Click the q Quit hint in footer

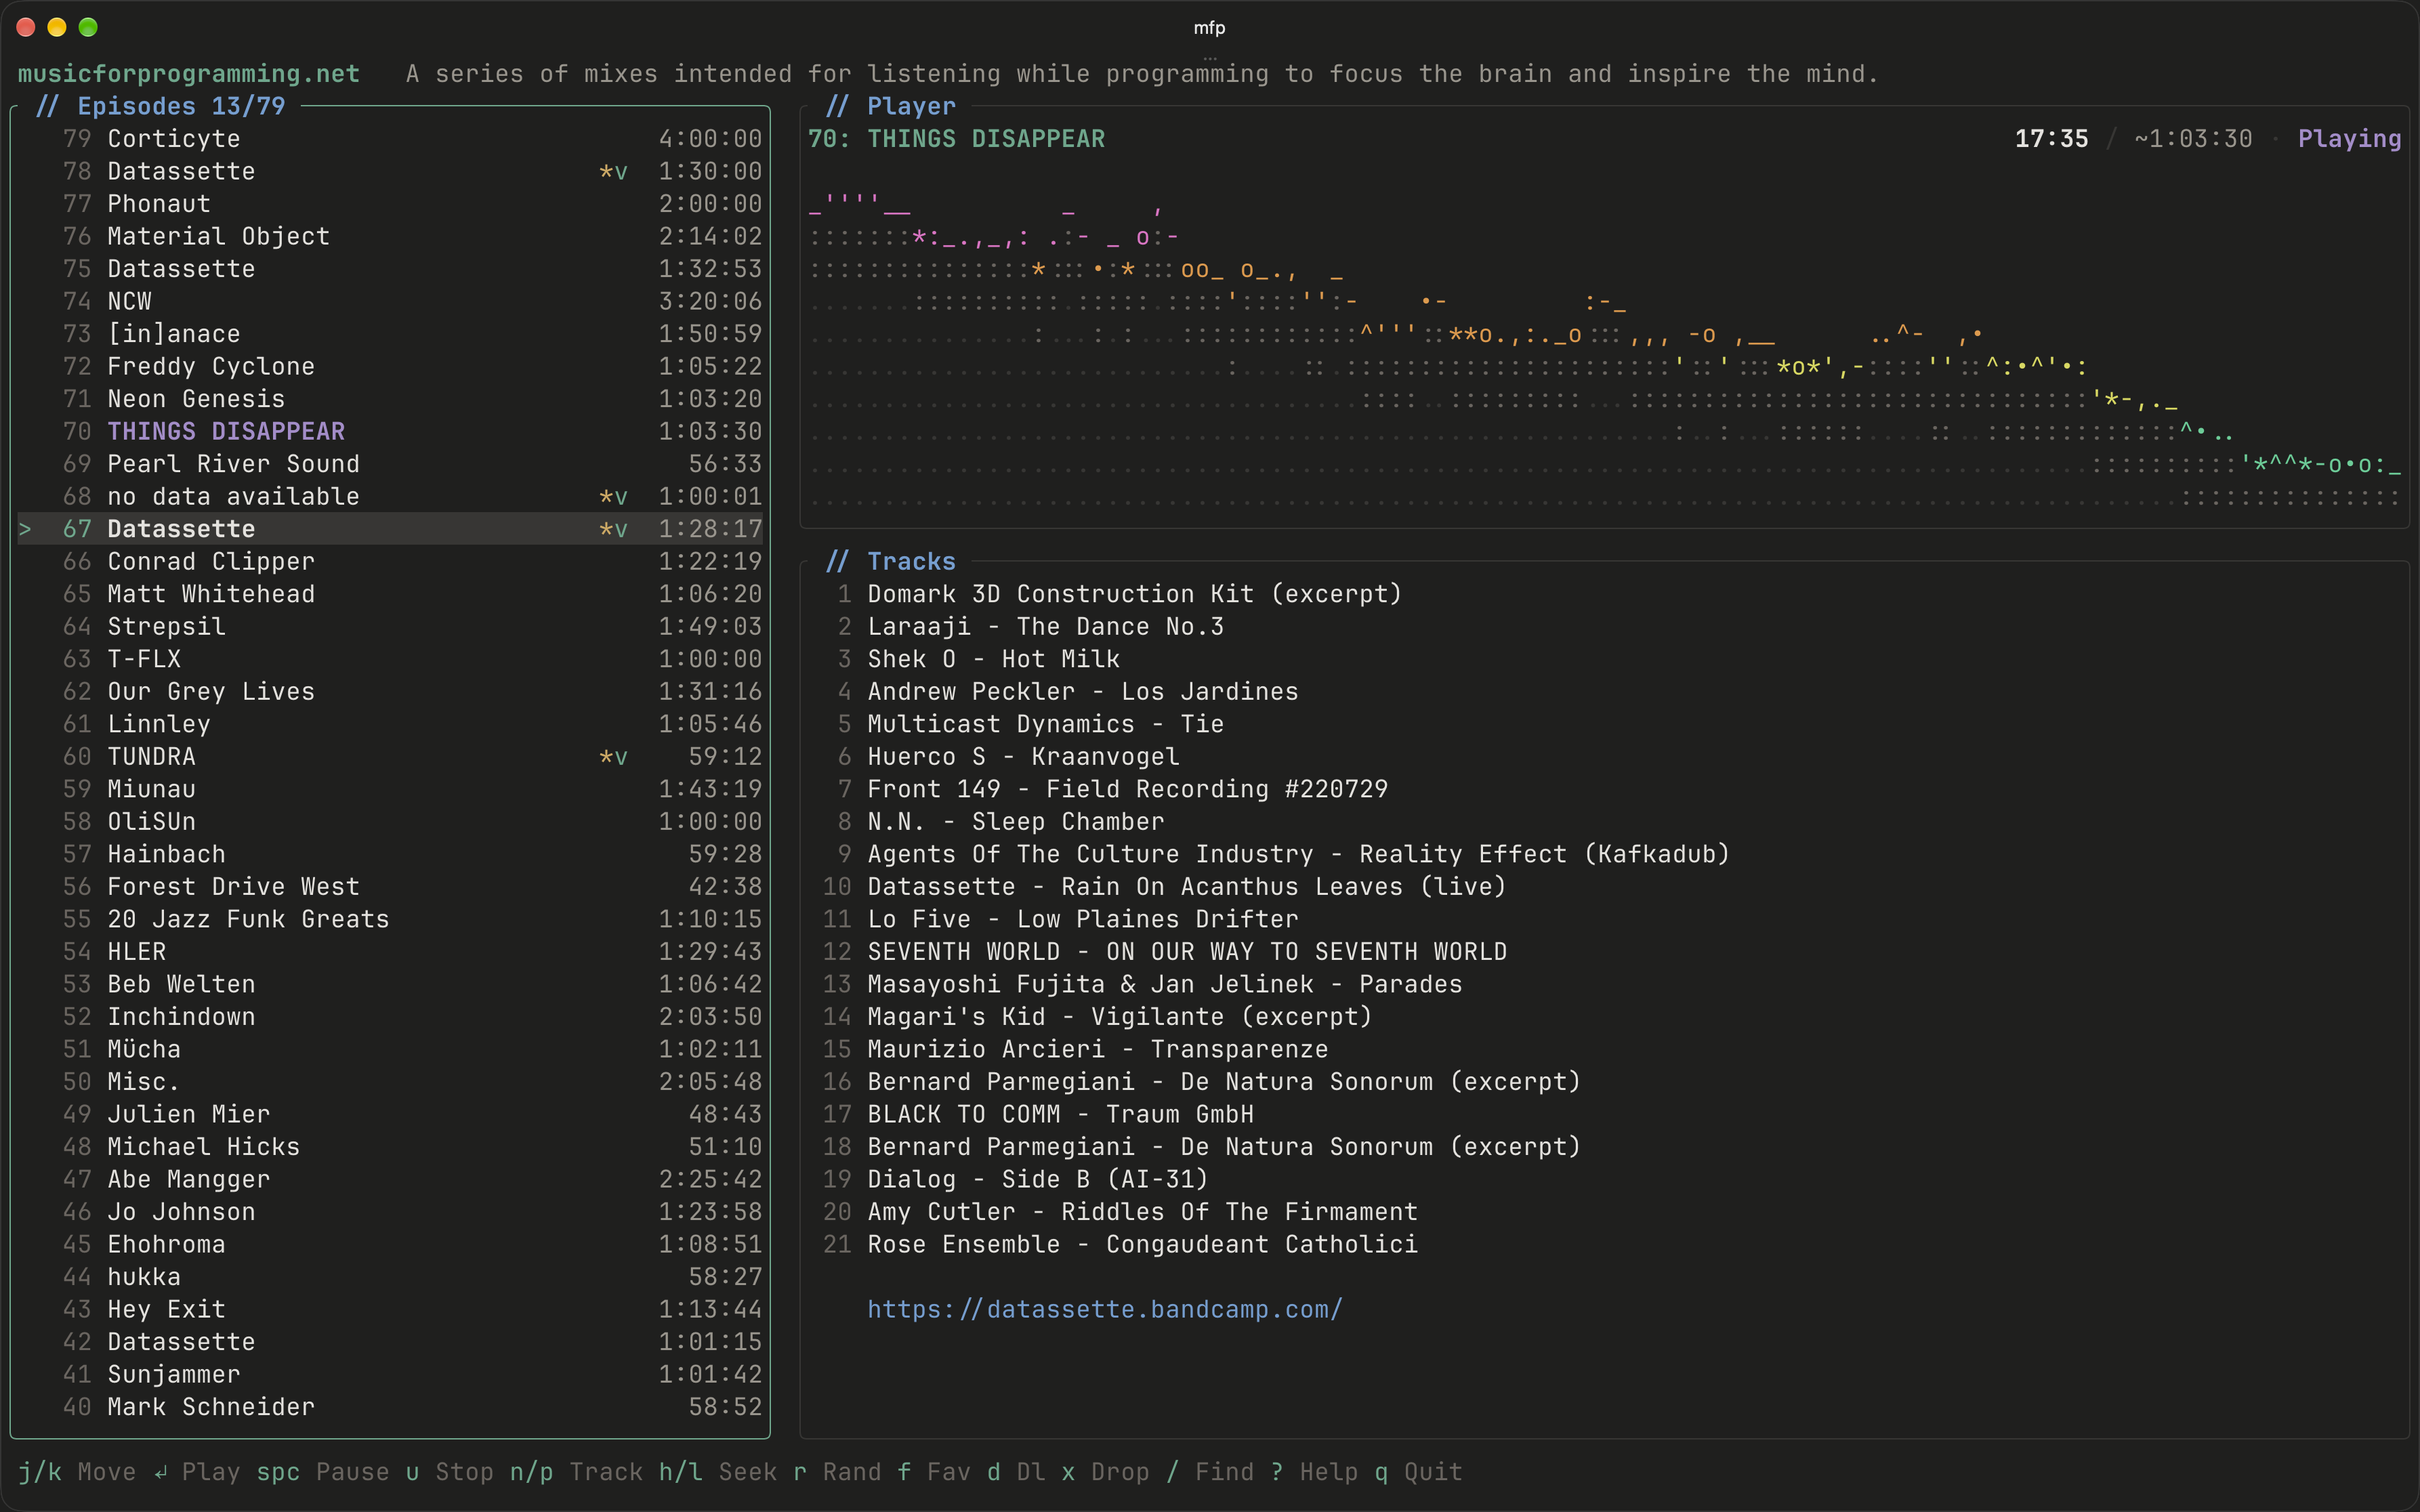[1419, 1471]
